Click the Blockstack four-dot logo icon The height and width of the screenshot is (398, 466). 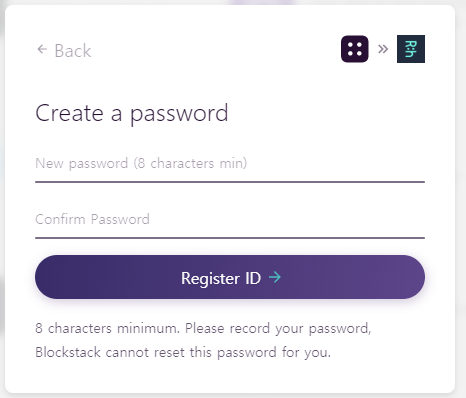pos(355,49)
